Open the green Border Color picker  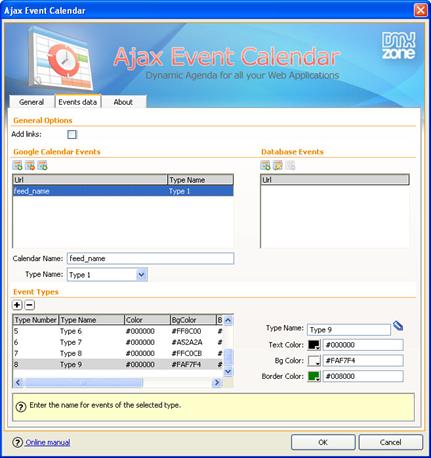coord(314,376)
